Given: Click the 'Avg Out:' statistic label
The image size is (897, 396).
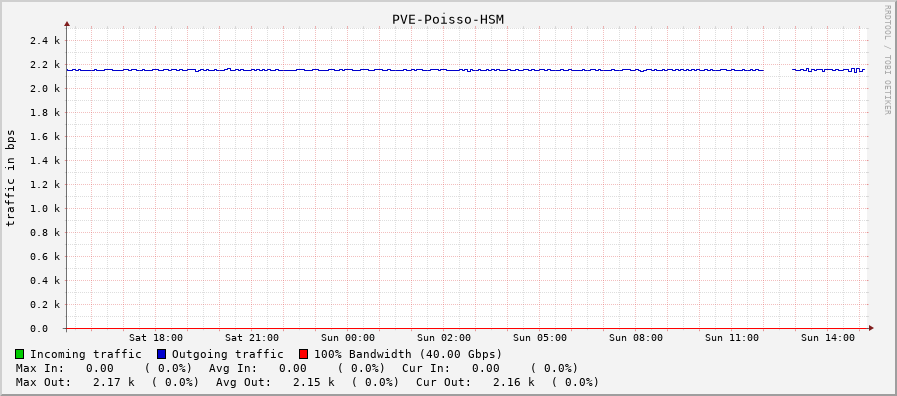Looking at the screenshot, I should pos(244,382).
